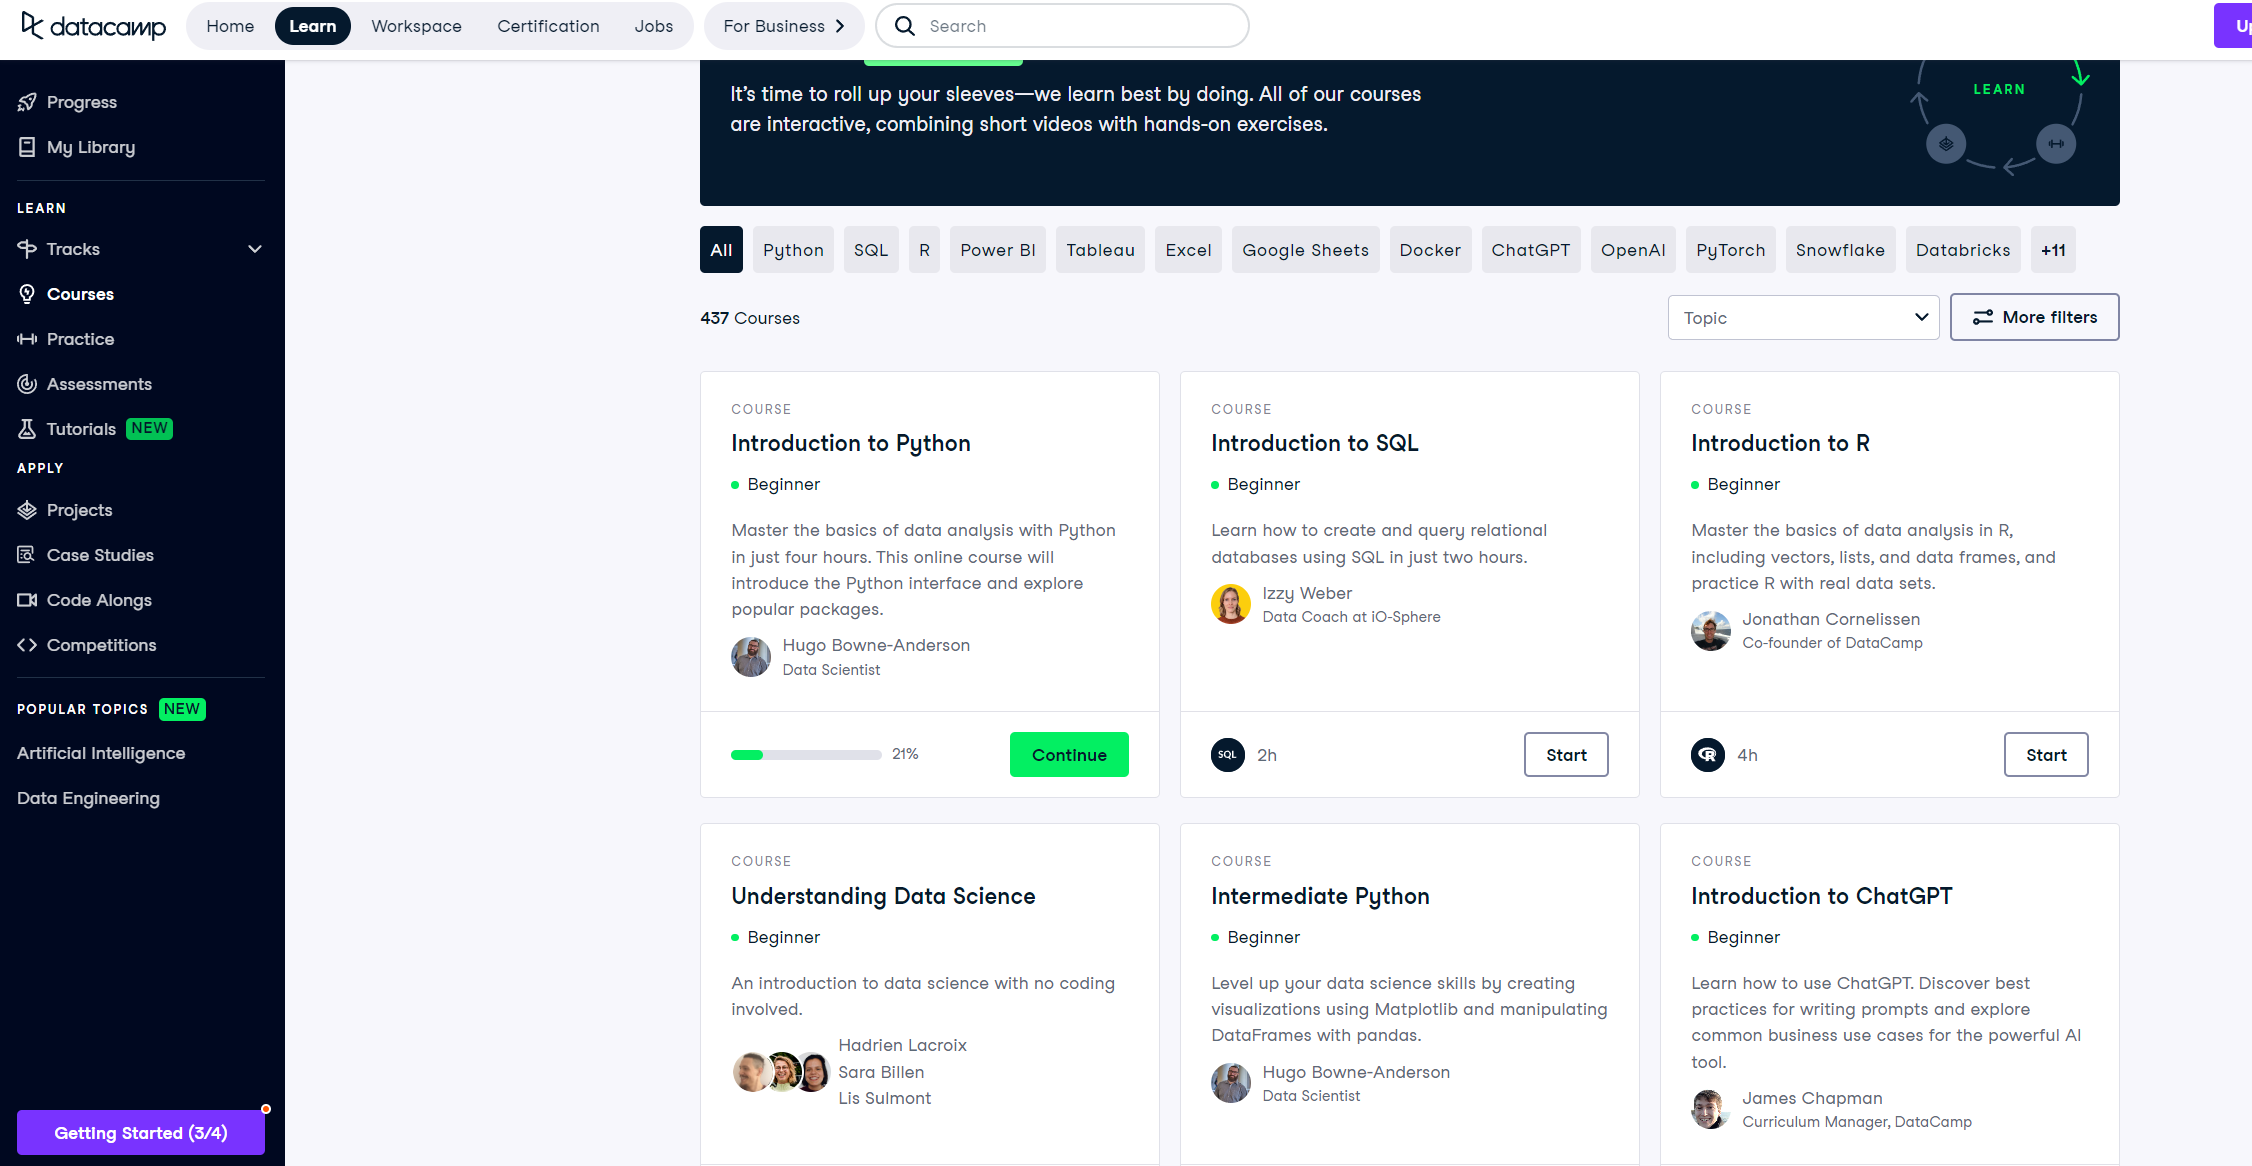The width and height of the screenshot is (2252, 1166).
Task: Click the Python course progress bar
Action: (805, 755)
